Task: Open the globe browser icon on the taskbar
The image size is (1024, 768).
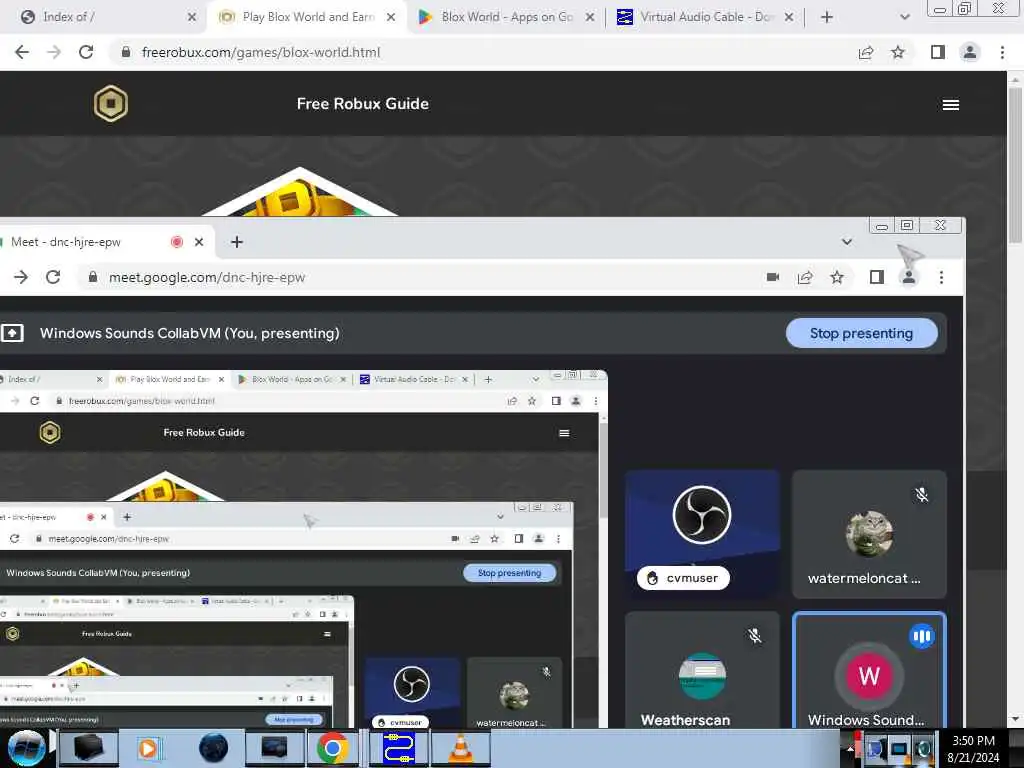Action: pos(213,748)
